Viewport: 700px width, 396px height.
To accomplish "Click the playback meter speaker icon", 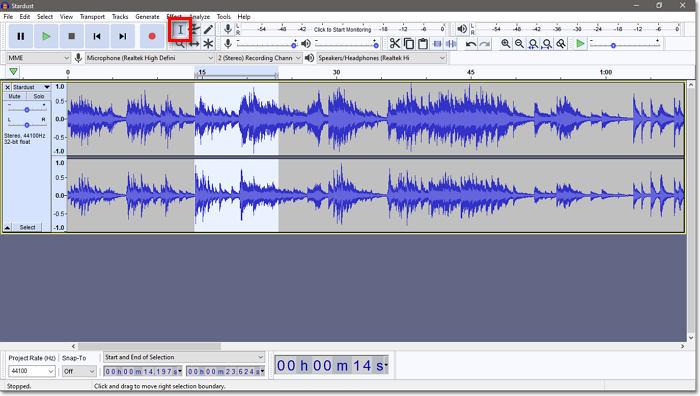I will click(x=462, y=29).
